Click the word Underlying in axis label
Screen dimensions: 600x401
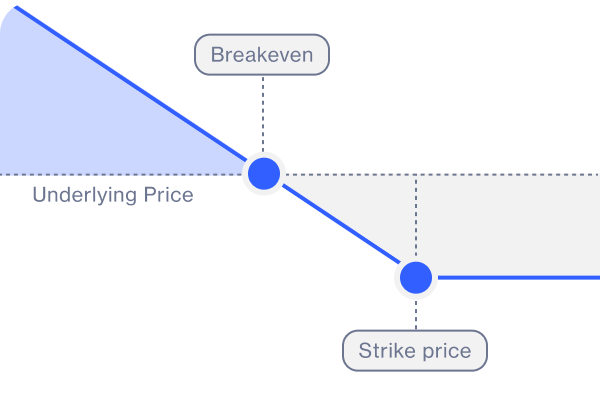pos(85,195)
